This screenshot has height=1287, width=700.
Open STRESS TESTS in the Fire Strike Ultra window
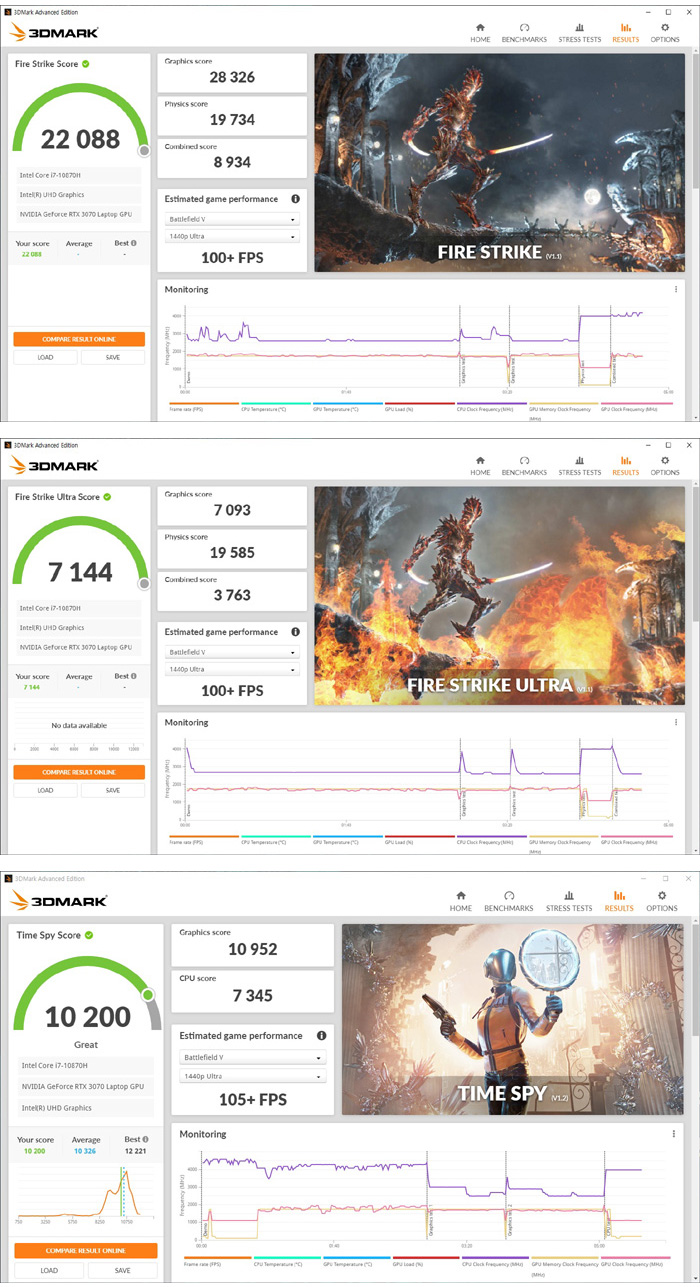(579, 466)
